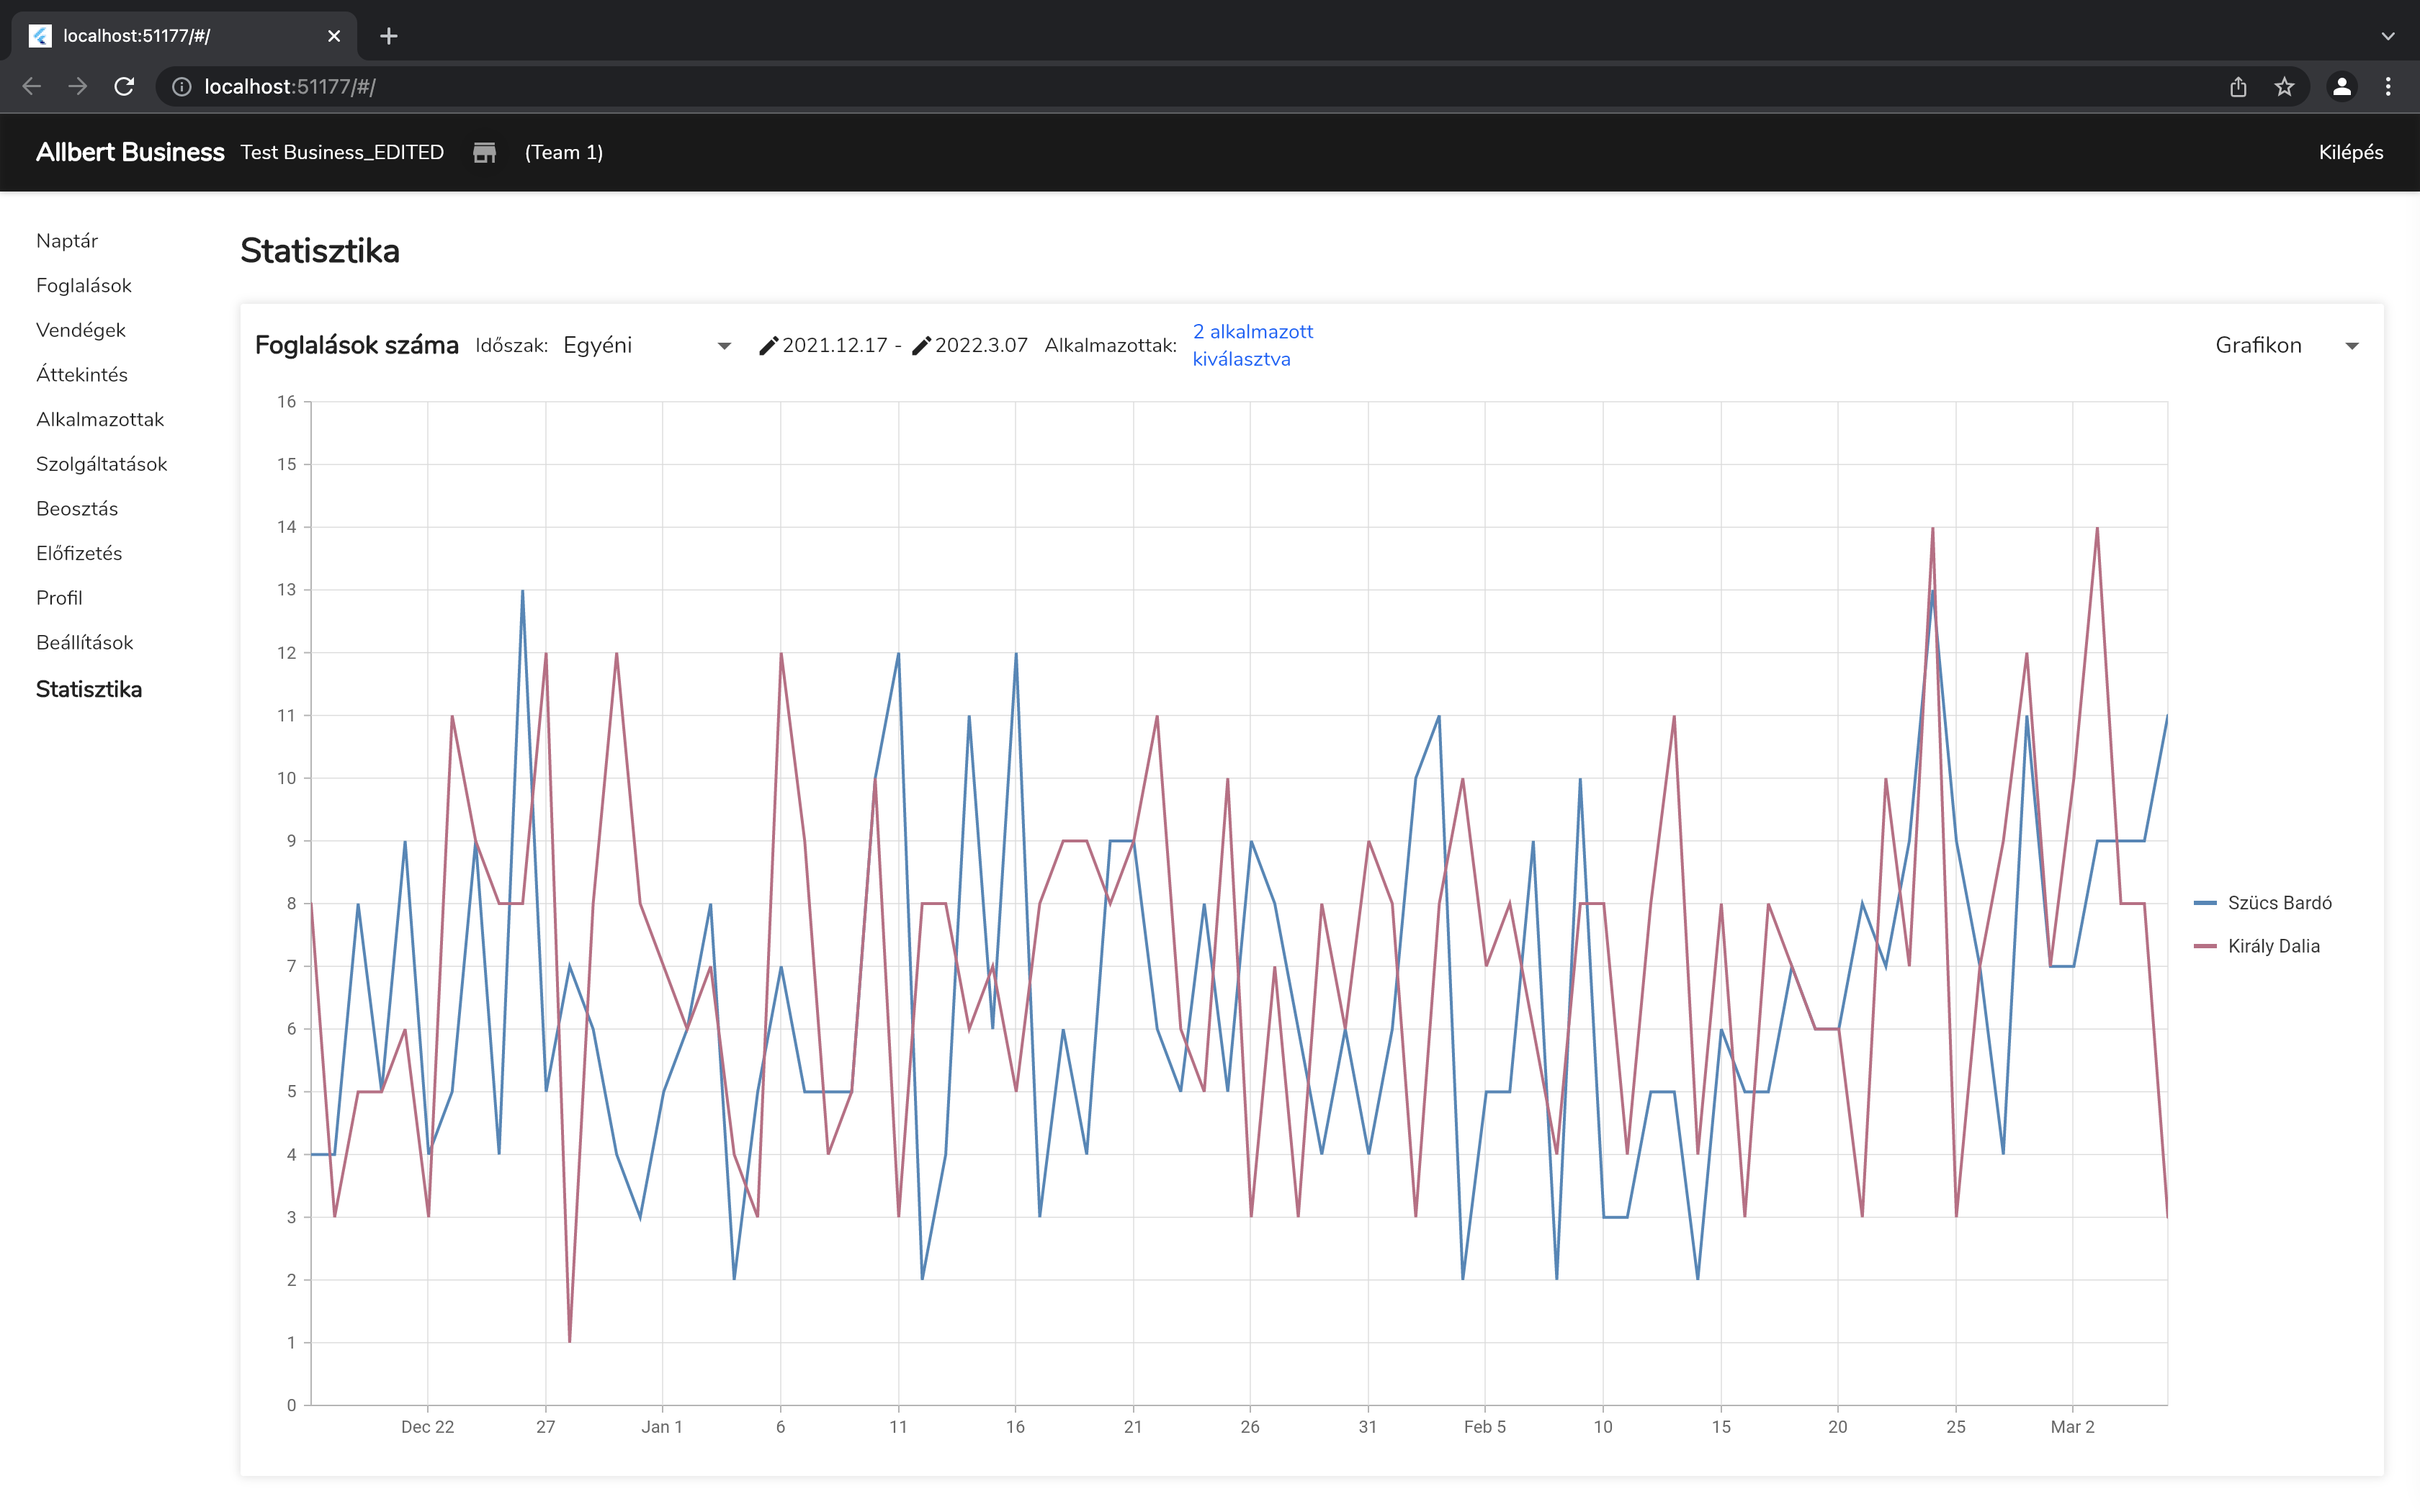
Task: Click the browser back arrow
Action: click(x=31, y=87)
